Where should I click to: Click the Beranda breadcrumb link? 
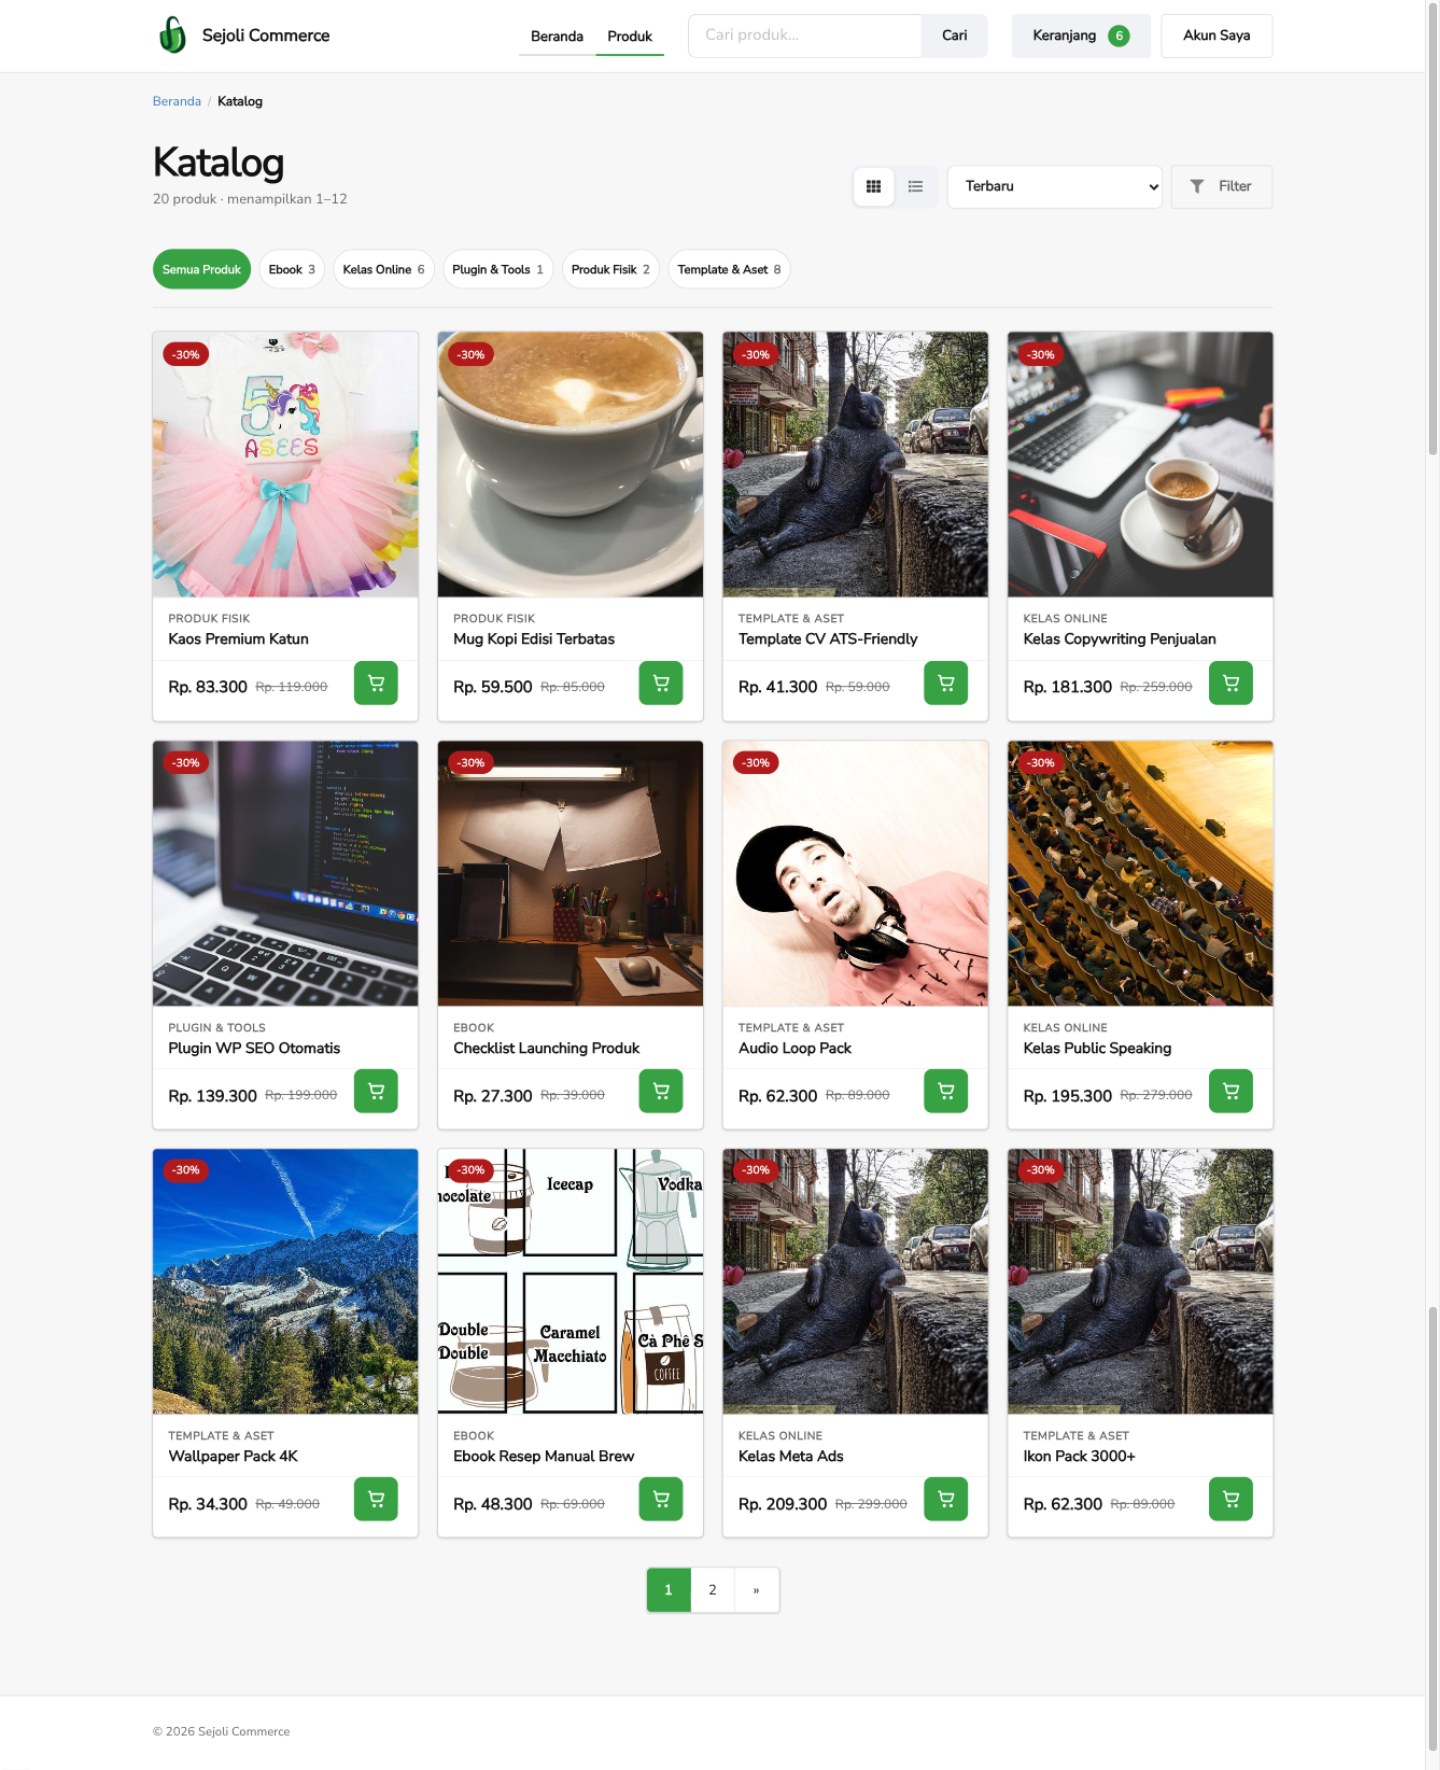(x=177, y=101)
